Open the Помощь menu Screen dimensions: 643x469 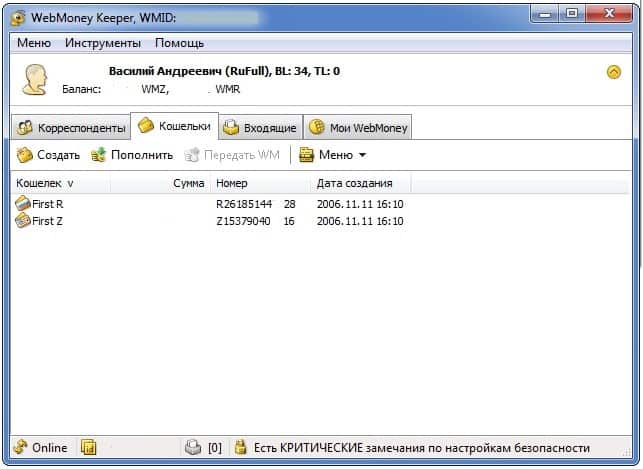pyautogui.click(x=180, y=43)
